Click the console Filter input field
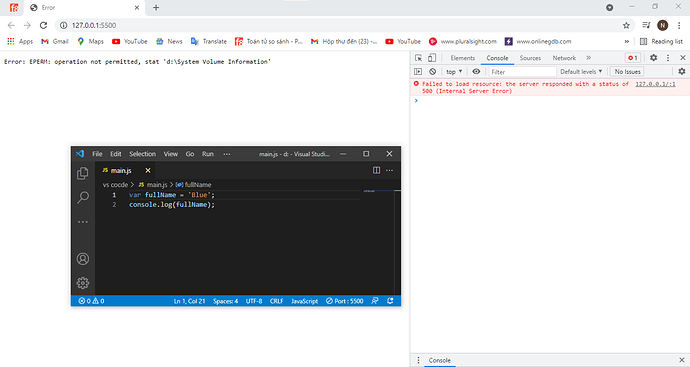Screen dimensions: 690x367 [522, 71]
